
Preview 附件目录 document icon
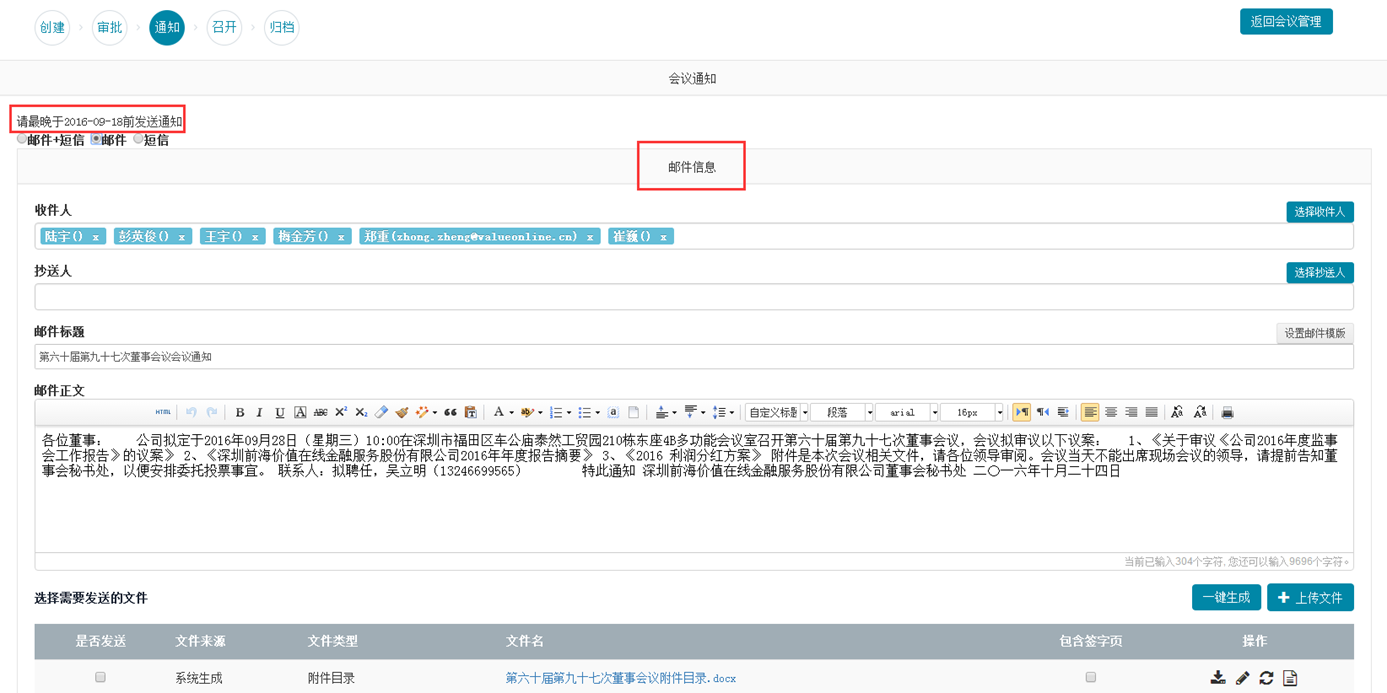pyautogui.click(x=1290, y=677)
